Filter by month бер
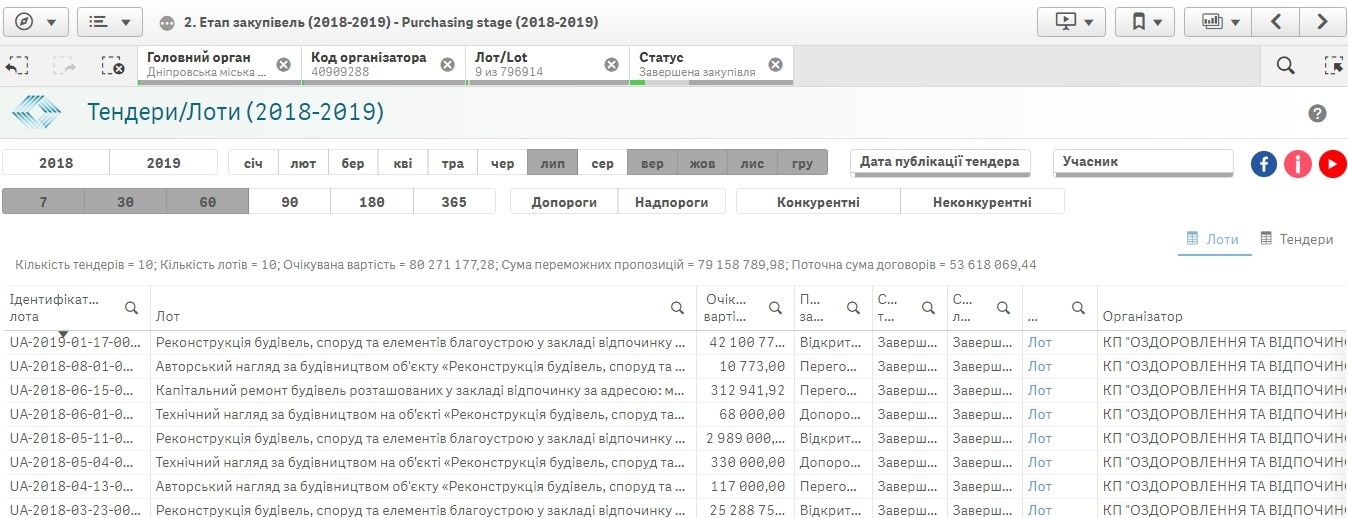 click(353, 163)
